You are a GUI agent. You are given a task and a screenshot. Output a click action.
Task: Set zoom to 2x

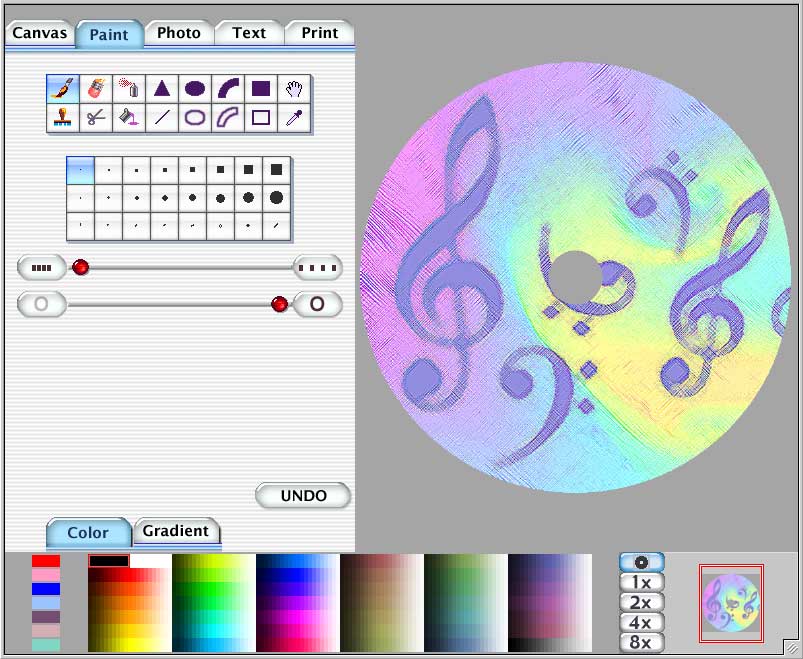click(642, 602)
